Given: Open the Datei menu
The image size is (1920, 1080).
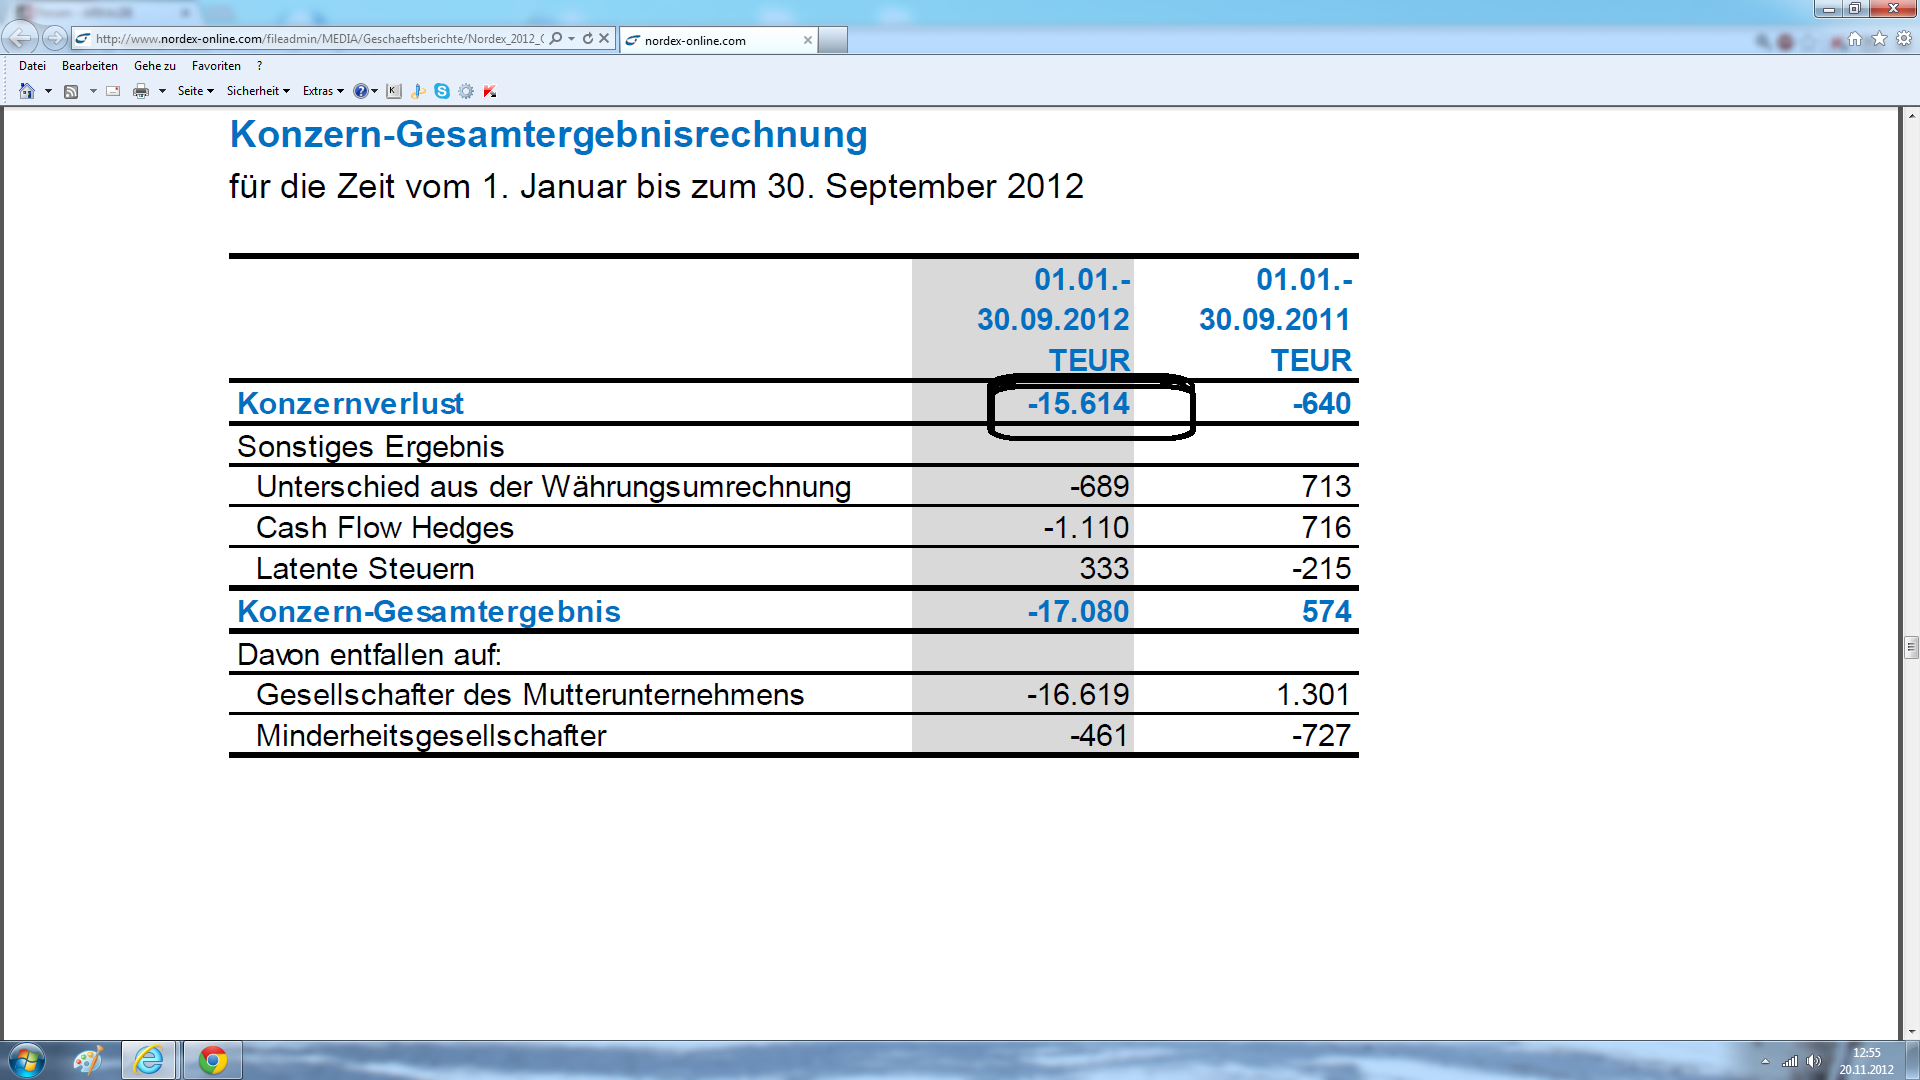Looking at the screenshot, I should click(x=32, y=66).
